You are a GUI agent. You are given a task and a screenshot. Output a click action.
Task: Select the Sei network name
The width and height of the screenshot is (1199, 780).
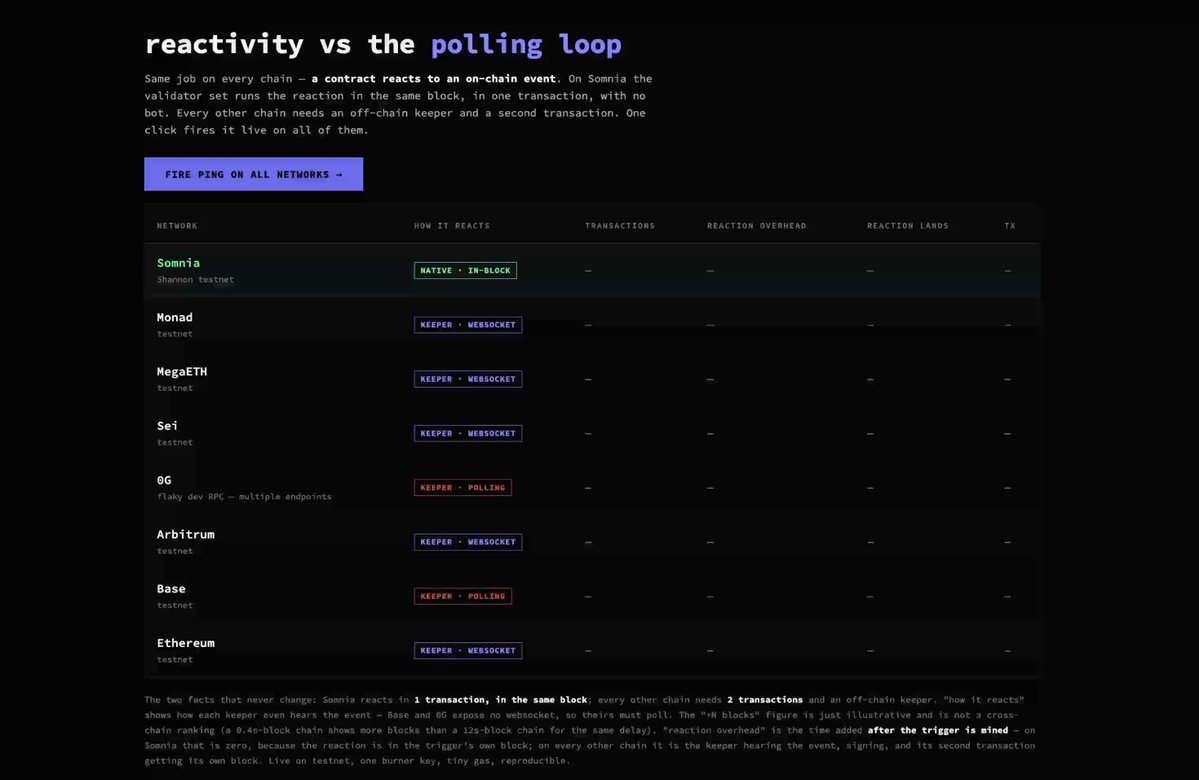coord(167,426)
